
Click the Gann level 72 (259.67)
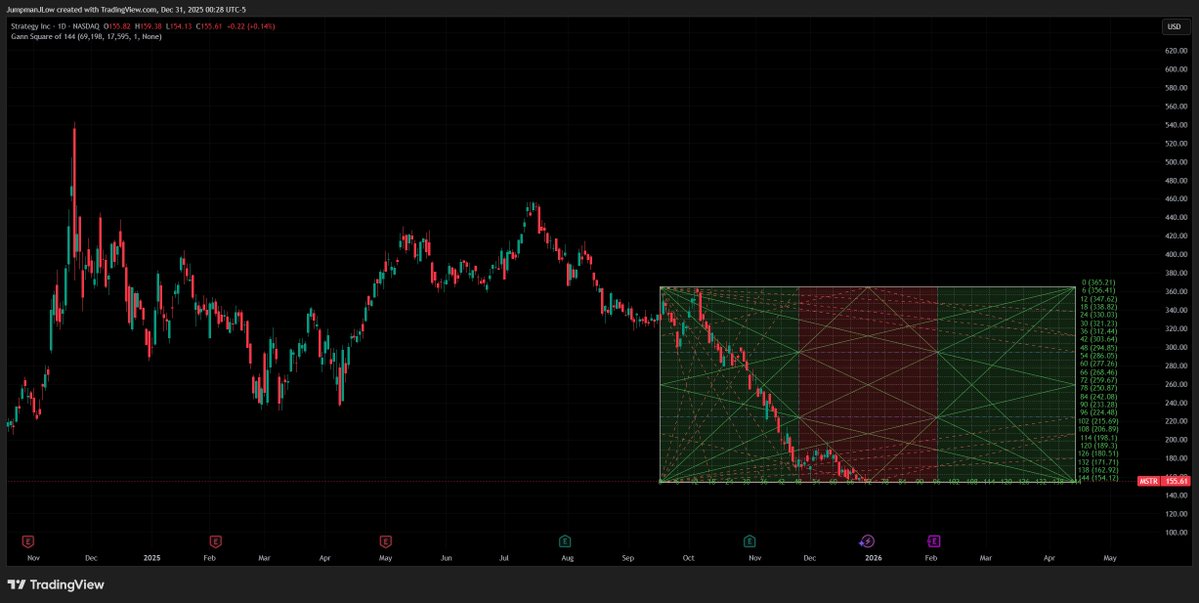(x=1099, y=380)
